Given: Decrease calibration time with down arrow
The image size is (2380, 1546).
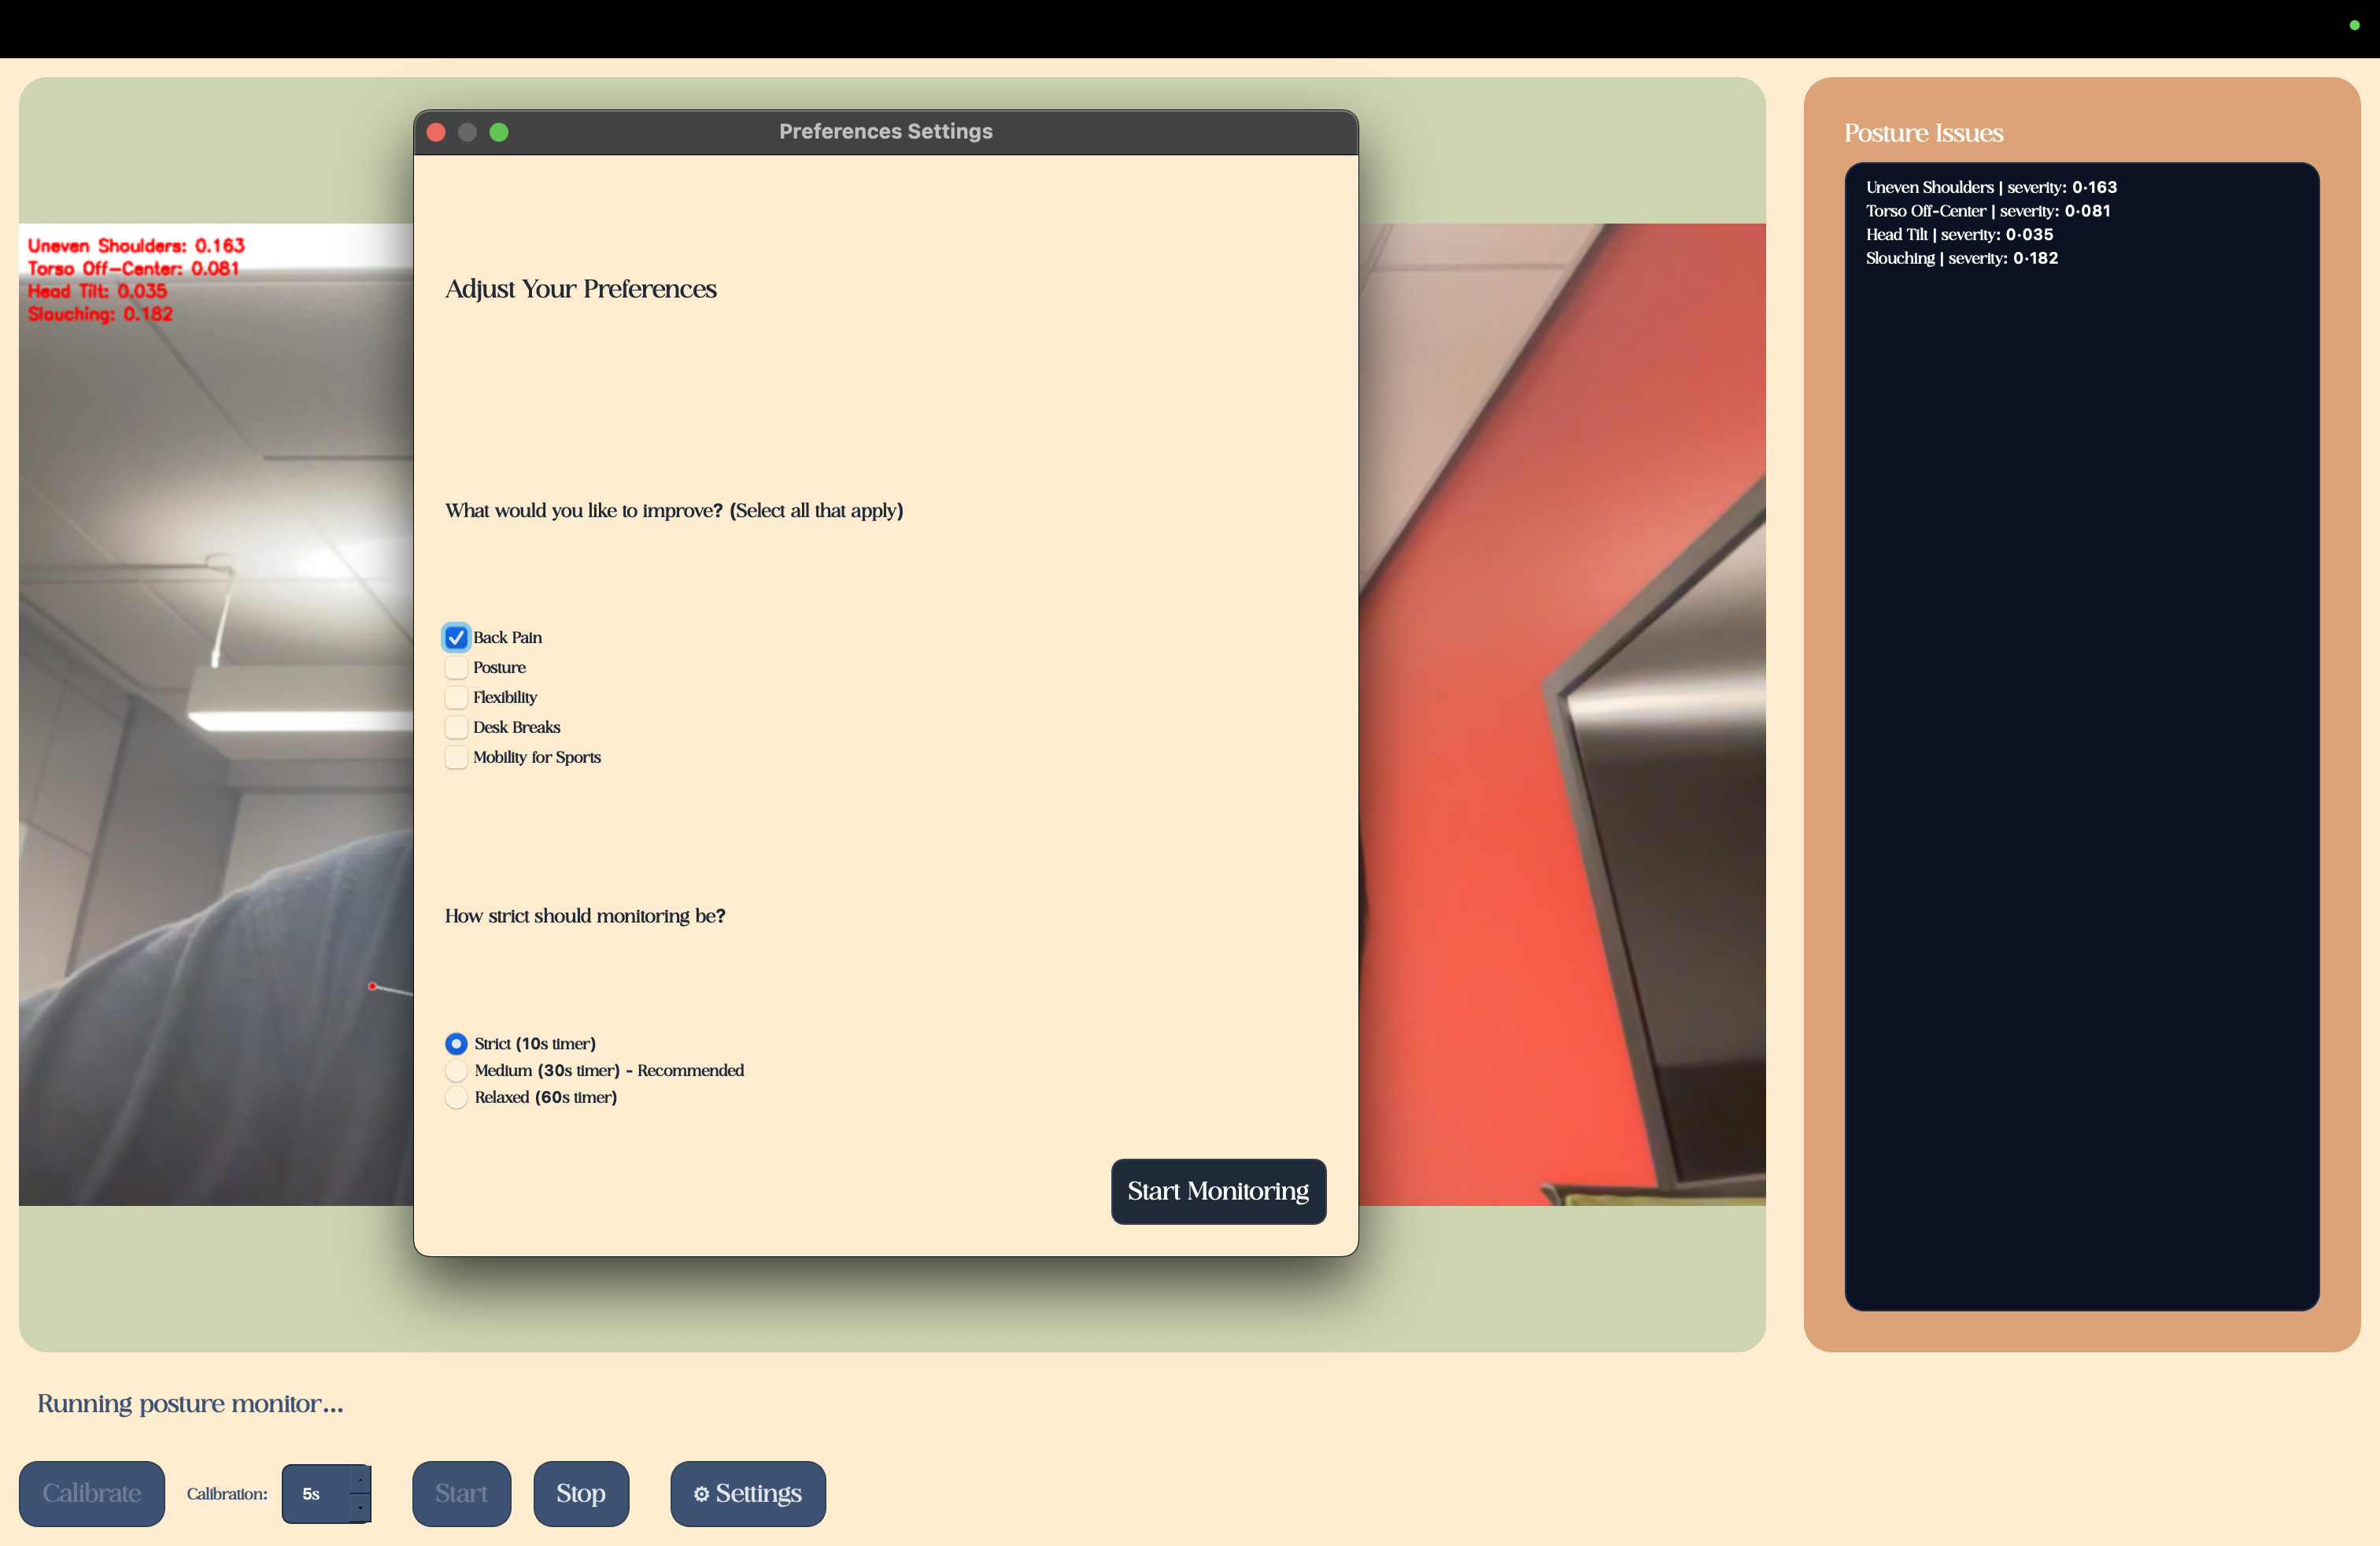Looking at the screenshot, I should [x=360, y=1507].
